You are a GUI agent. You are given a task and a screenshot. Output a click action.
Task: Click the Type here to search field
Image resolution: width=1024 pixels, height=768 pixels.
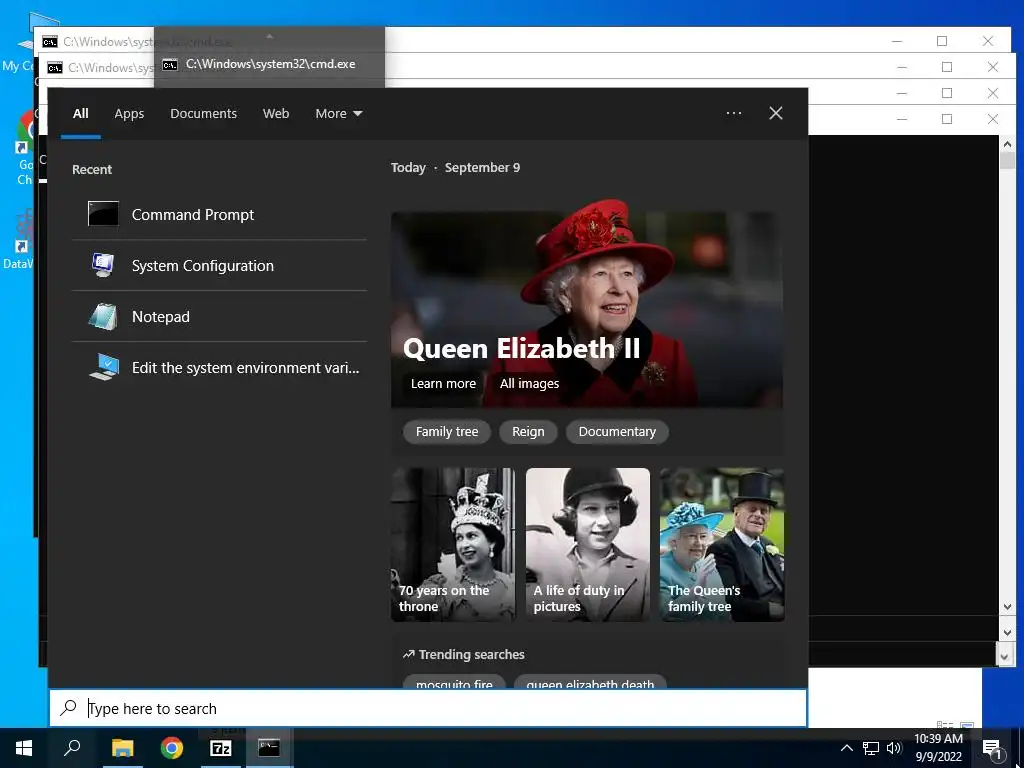[428, 708]
